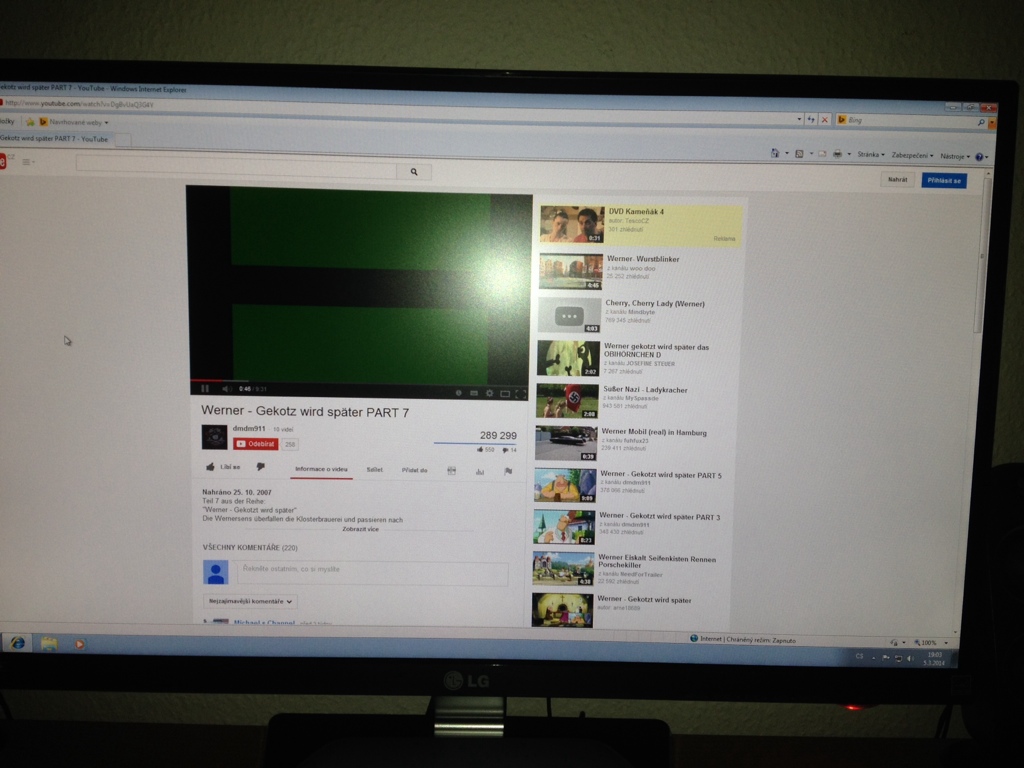Subscribe with the red Odebírat button

[256, 444]
